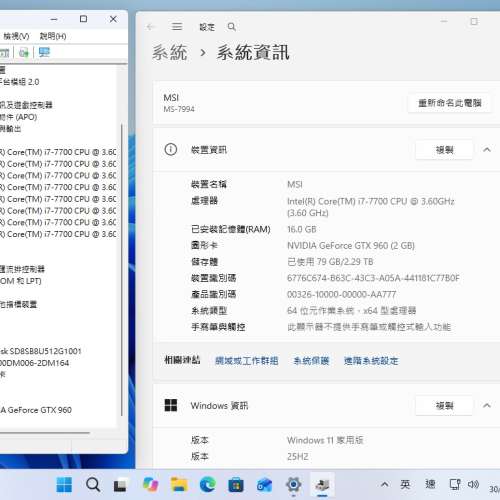The width and height of the screenshot is (500, 500).
Task: Click the 已安裝記憶體(RAM) label
Action: point(231,229)
